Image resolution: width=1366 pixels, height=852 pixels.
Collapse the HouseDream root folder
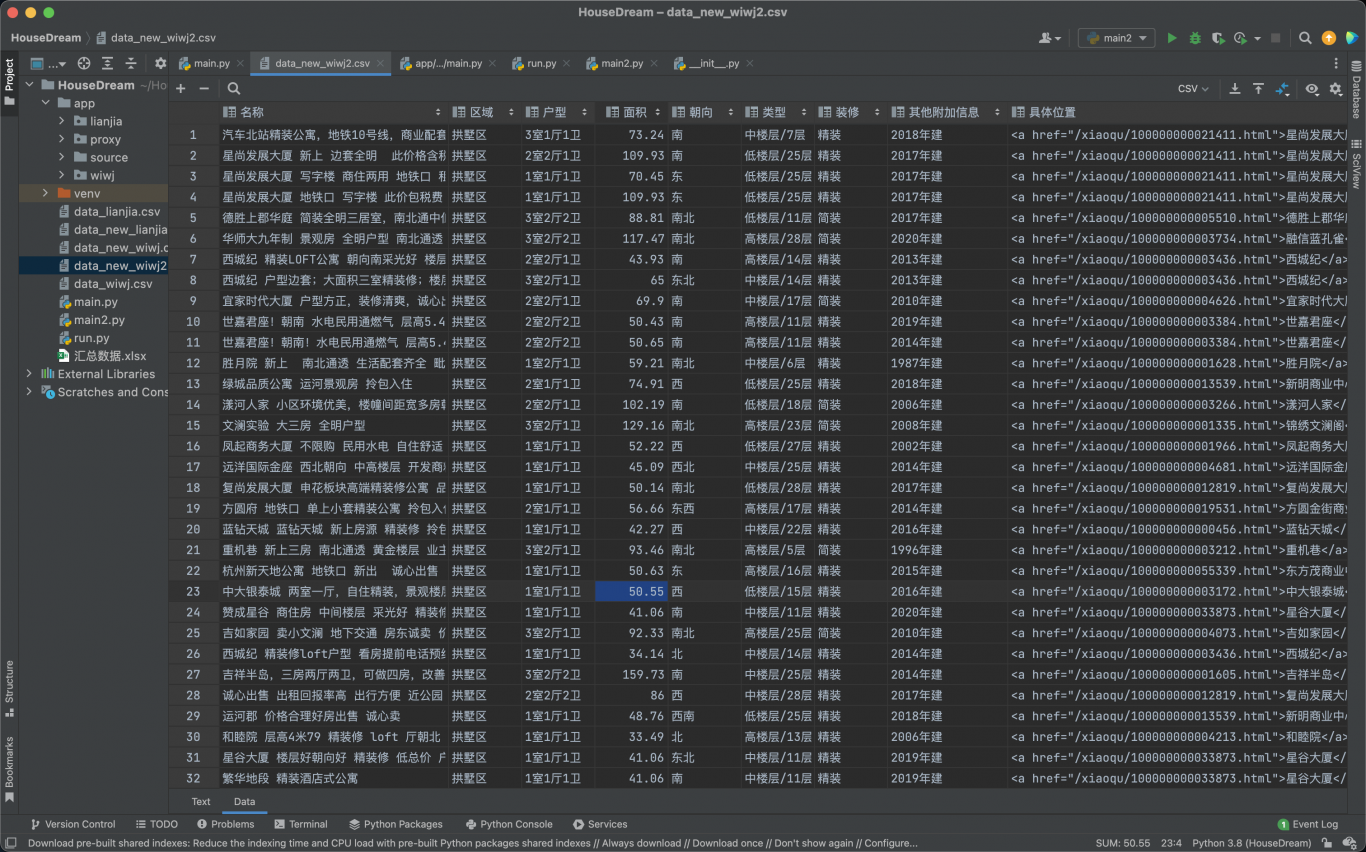click(x=29, y=85)
